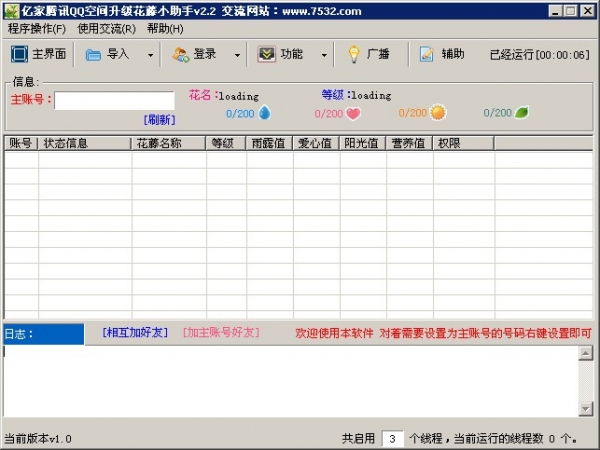Open the 程序操作(F) menu
The height and width of the screenshot is (450, 600).
(x=37, y=29)
